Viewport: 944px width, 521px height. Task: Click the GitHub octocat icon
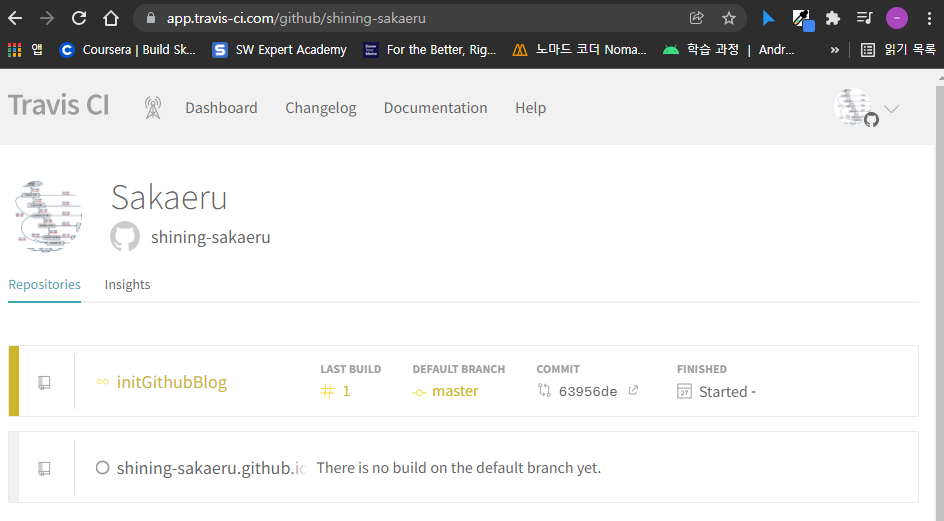pos(125,237)
